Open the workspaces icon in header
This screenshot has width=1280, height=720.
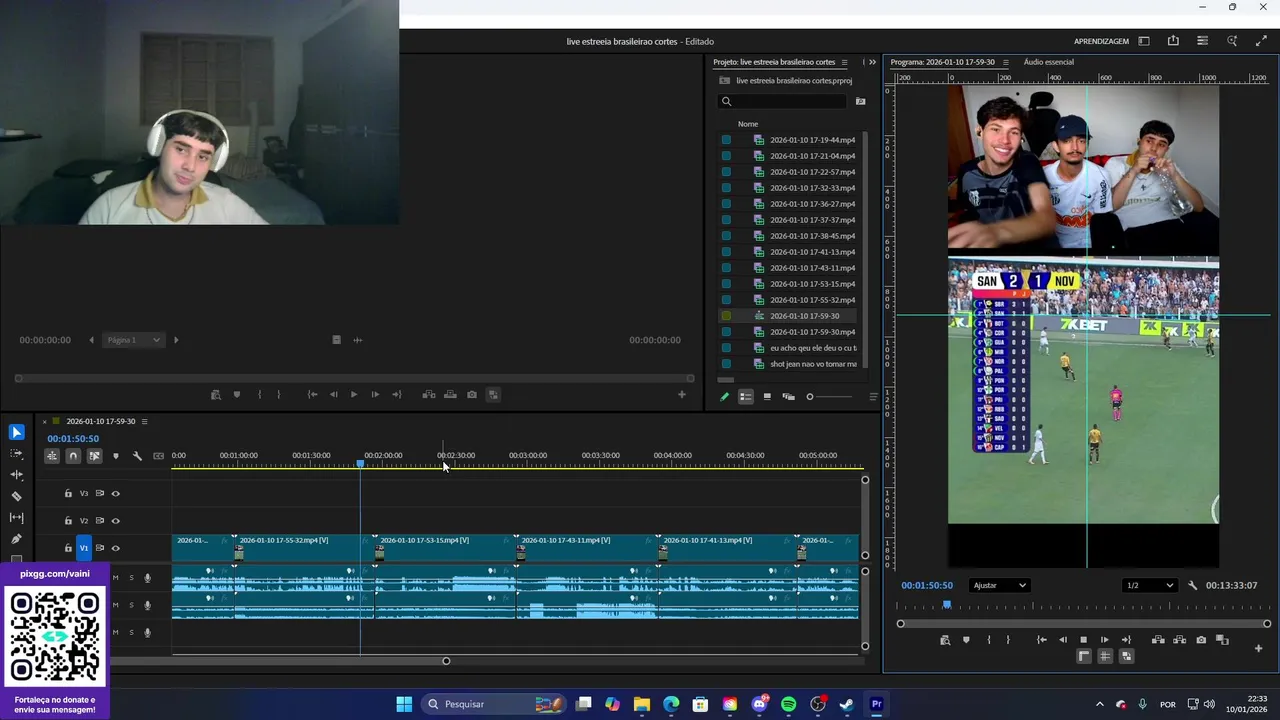[1144, 41]
